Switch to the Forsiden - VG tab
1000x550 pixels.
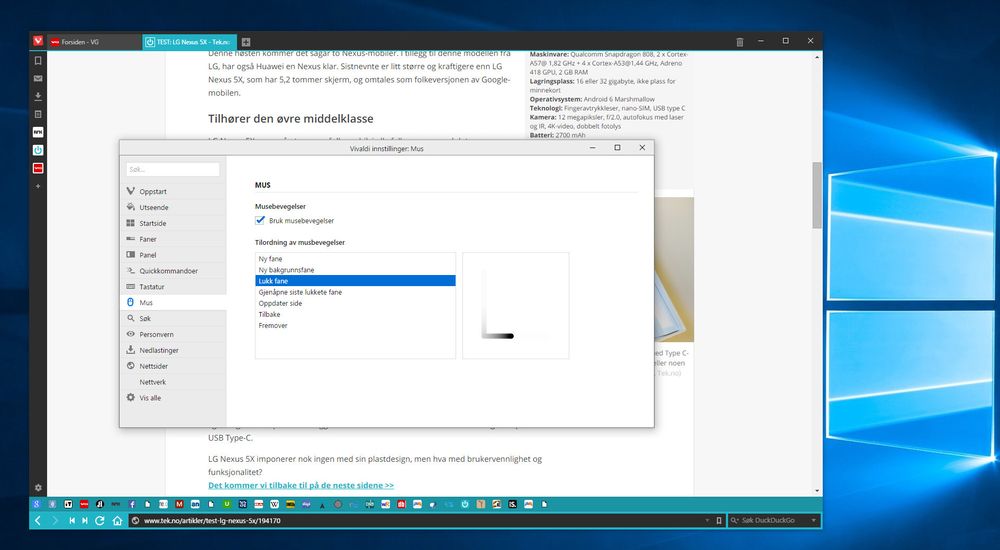pos(94,42)
